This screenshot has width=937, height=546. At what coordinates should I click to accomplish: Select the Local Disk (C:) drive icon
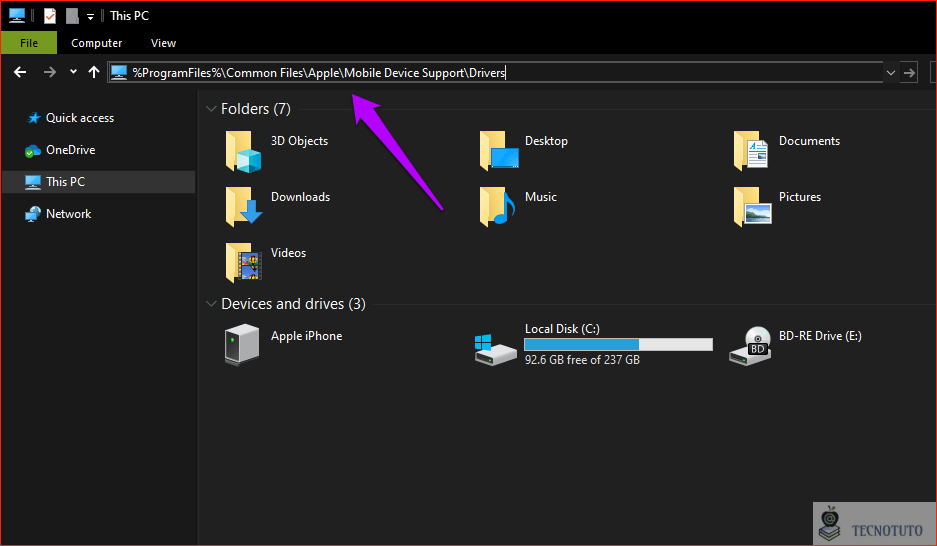[495, 349]
